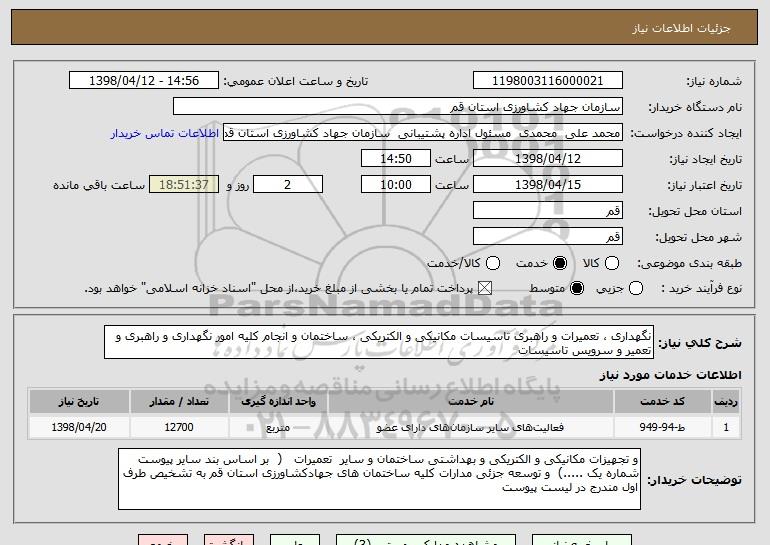Viewport: 770px width, 545px height.
Task: Click the توضیحات خریدار text box
Action: click(379, 479)
